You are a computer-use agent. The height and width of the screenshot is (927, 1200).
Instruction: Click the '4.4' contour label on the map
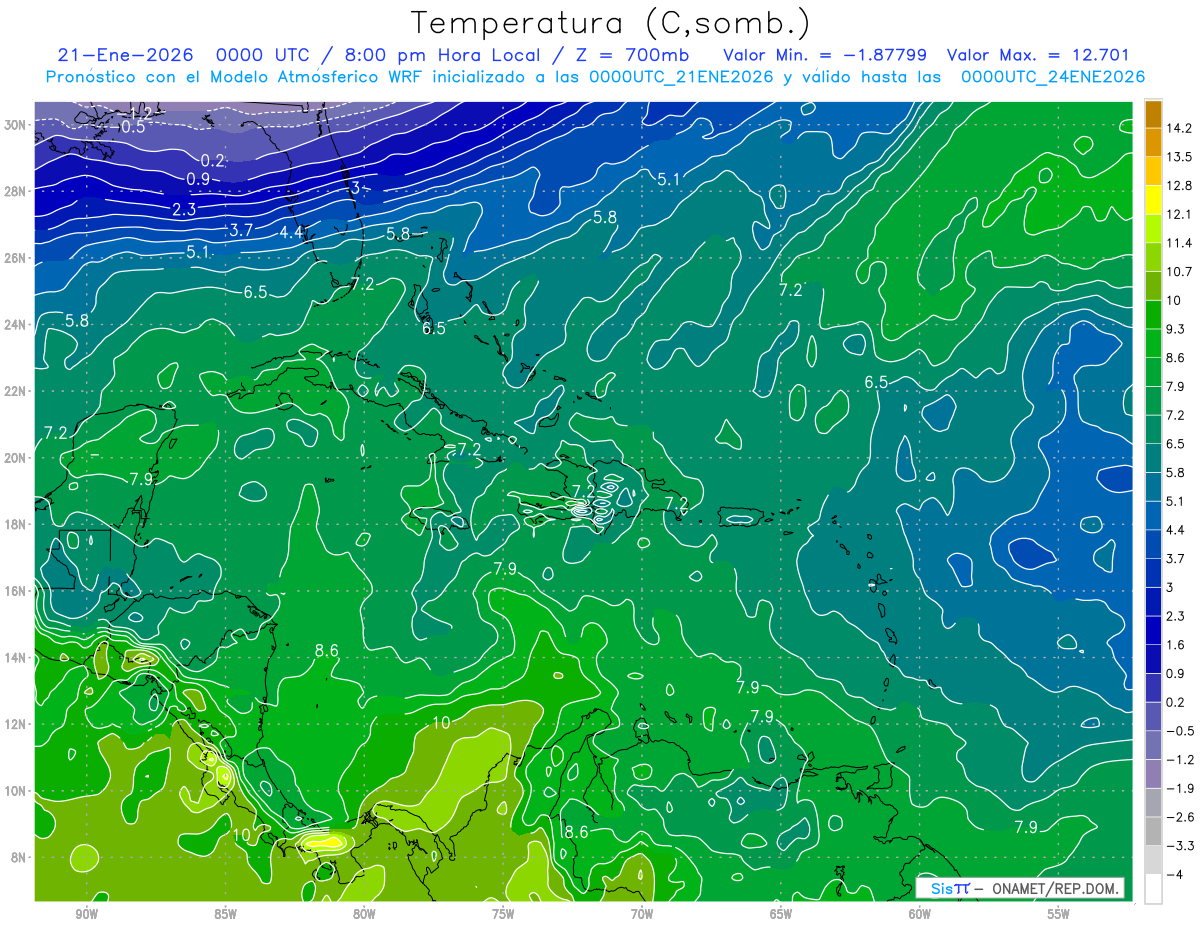coord(291,233)
